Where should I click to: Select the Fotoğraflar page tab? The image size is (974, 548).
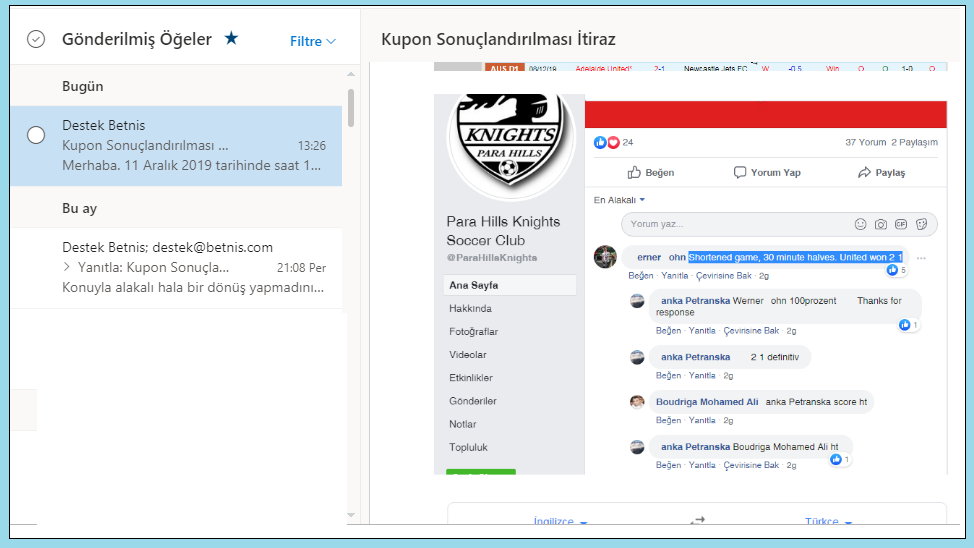point(473,332)
